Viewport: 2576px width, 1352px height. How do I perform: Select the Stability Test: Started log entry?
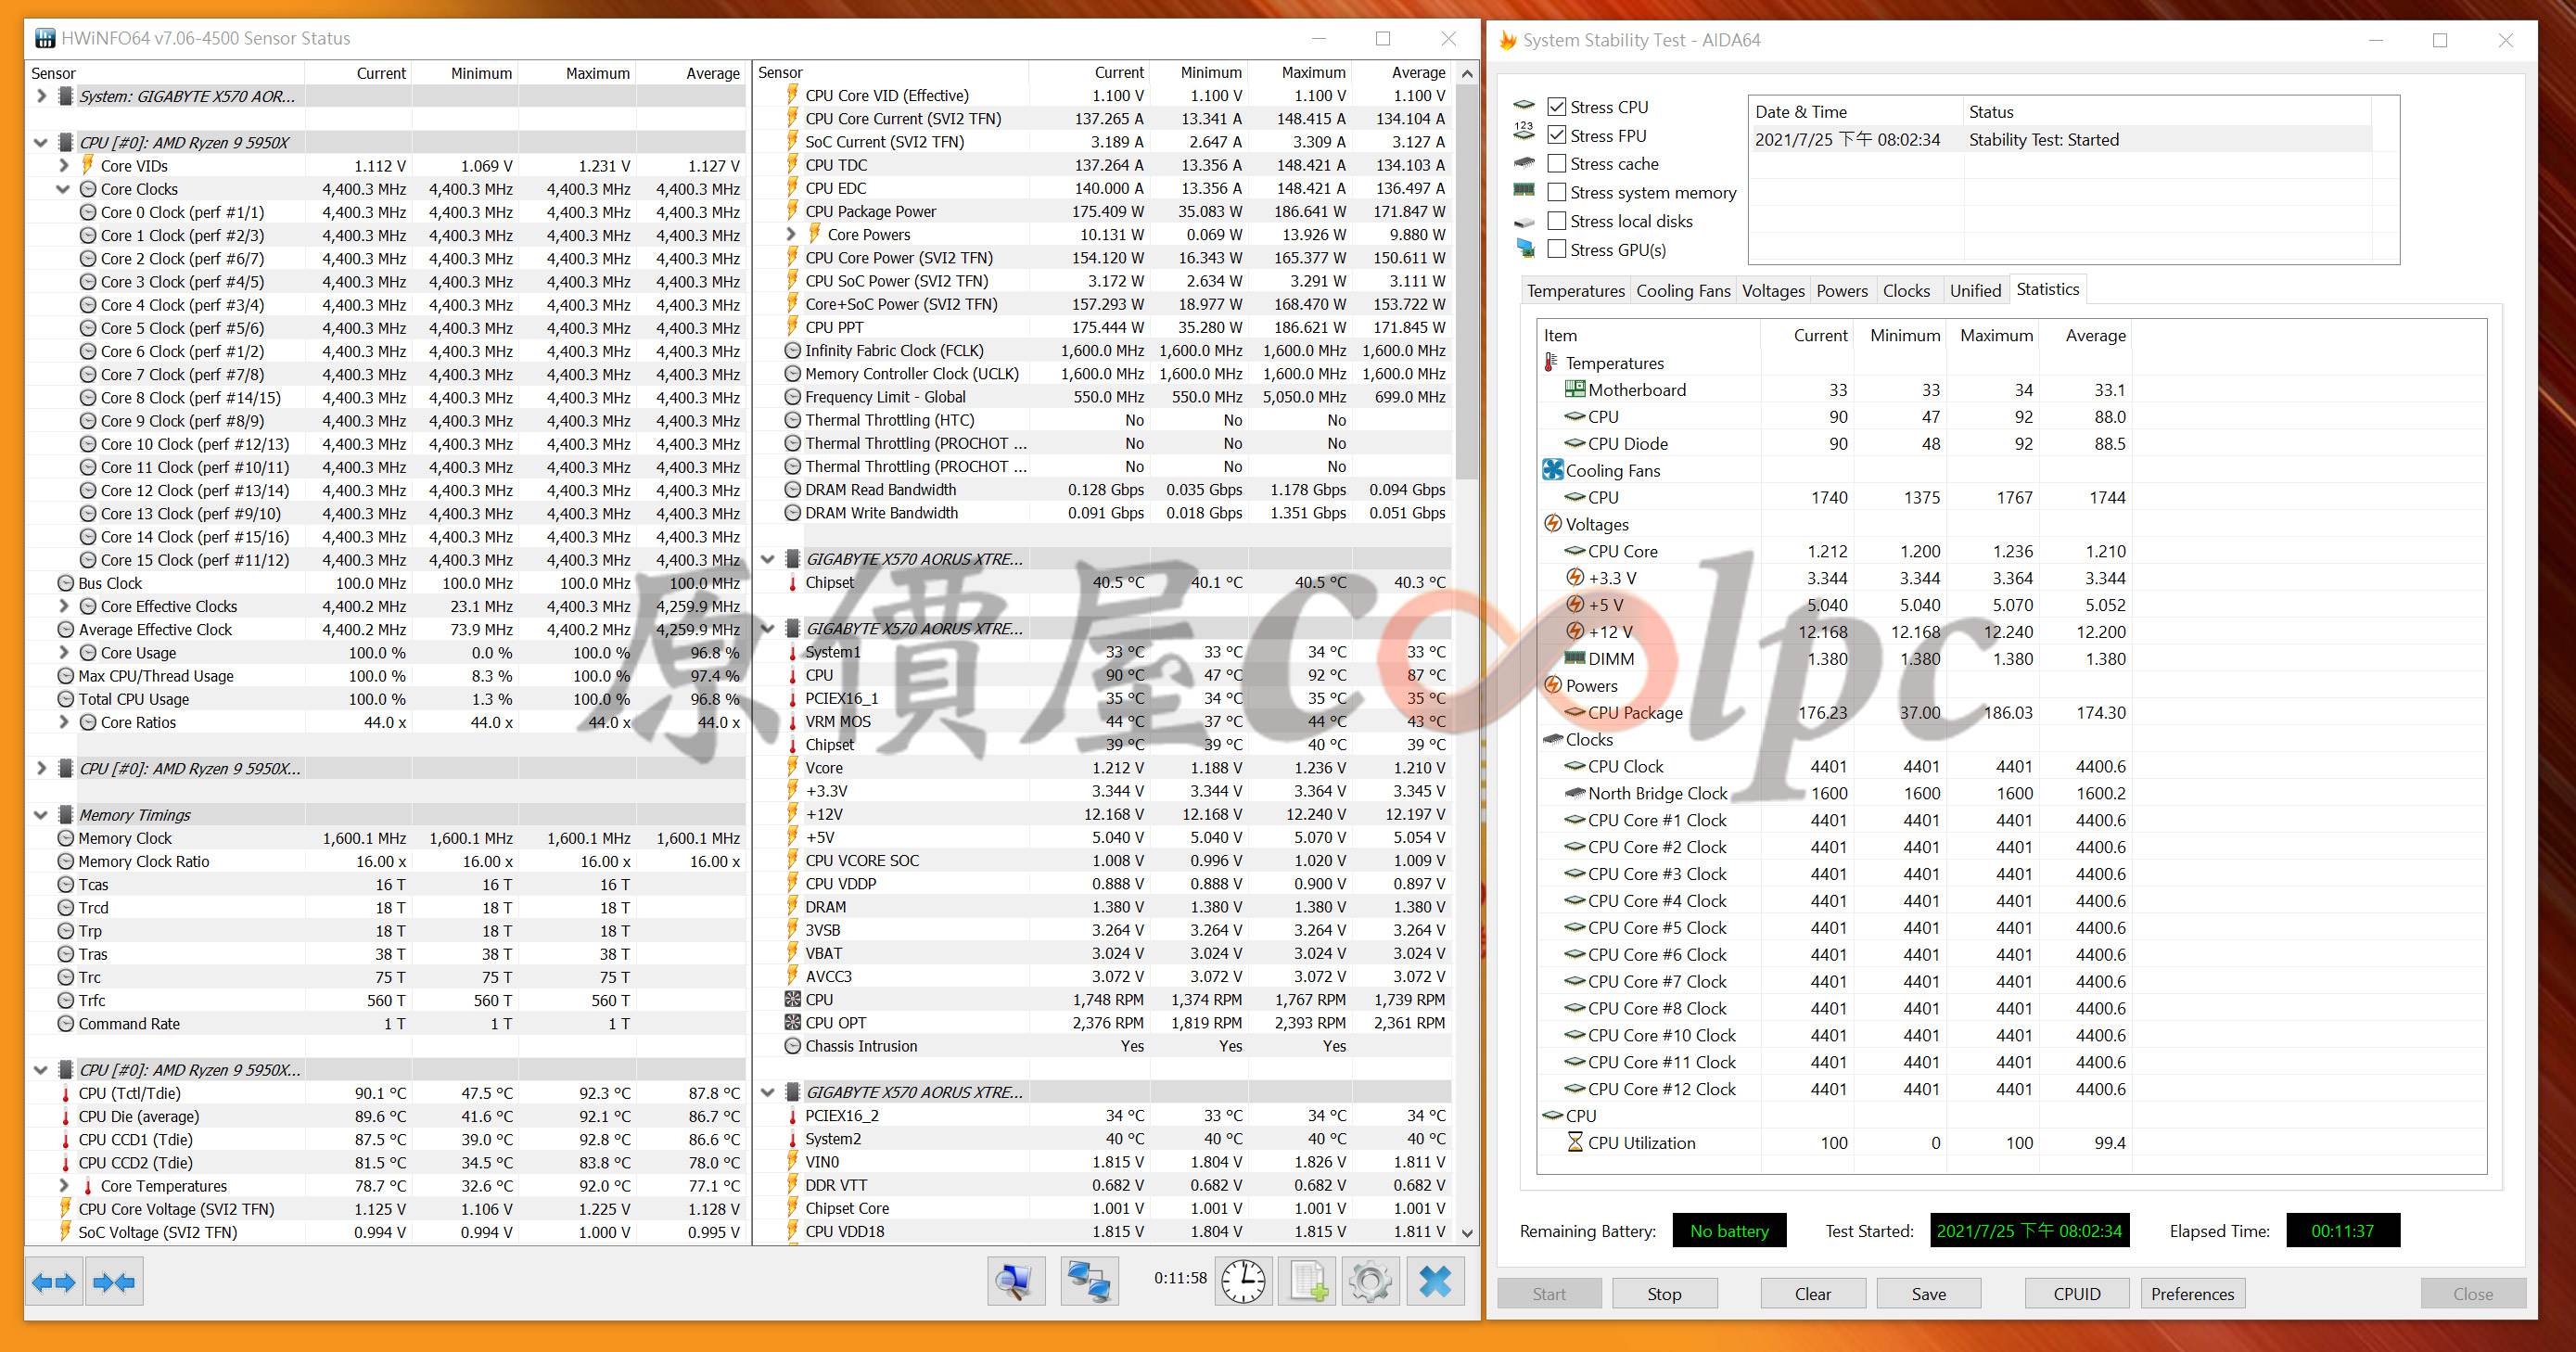pos(2060,140)
